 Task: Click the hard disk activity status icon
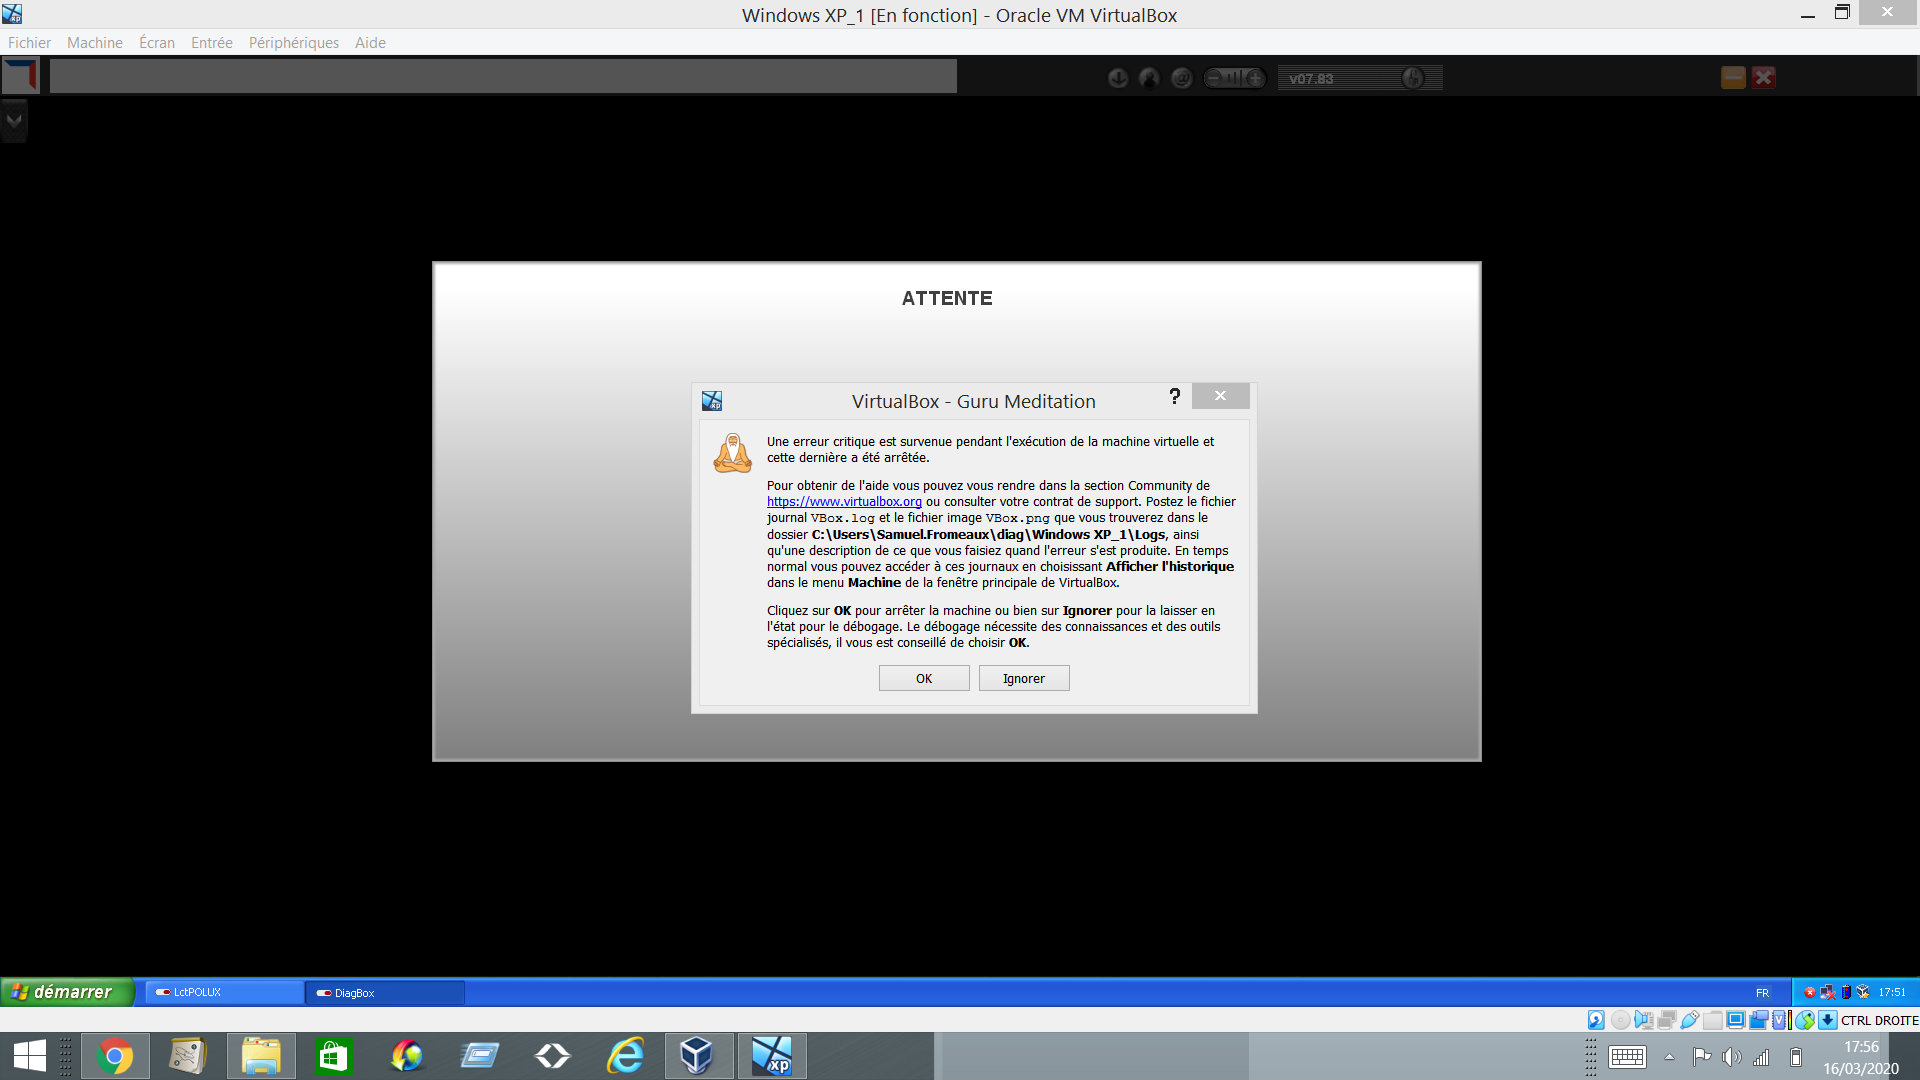pyautogui.click(x=1596, y=1020)
